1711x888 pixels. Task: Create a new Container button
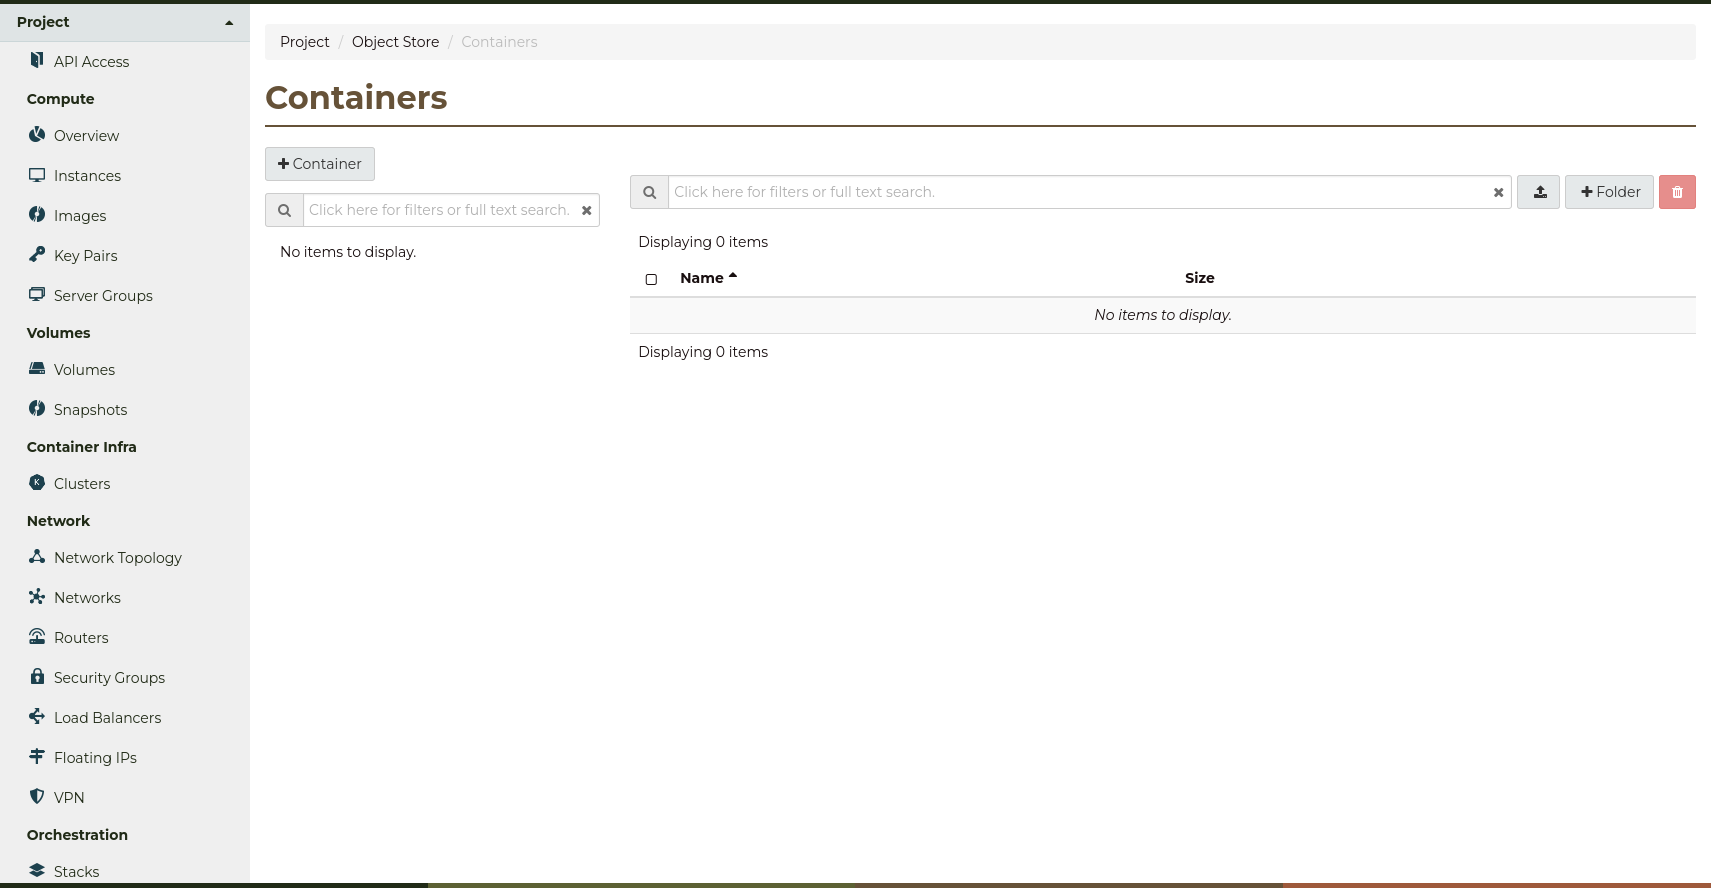(x=320, y=164)
